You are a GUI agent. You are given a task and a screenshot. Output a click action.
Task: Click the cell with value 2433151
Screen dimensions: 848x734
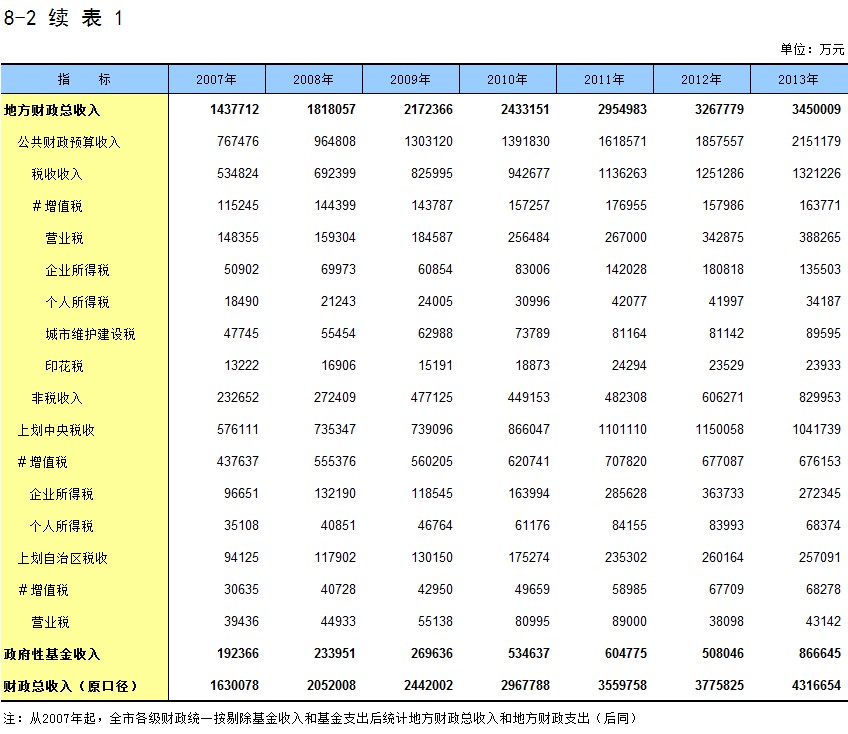(x=529, y=110)
